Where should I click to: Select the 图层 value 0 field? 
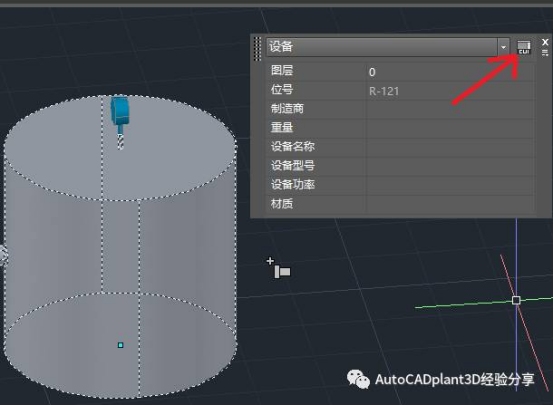(450, 72)
